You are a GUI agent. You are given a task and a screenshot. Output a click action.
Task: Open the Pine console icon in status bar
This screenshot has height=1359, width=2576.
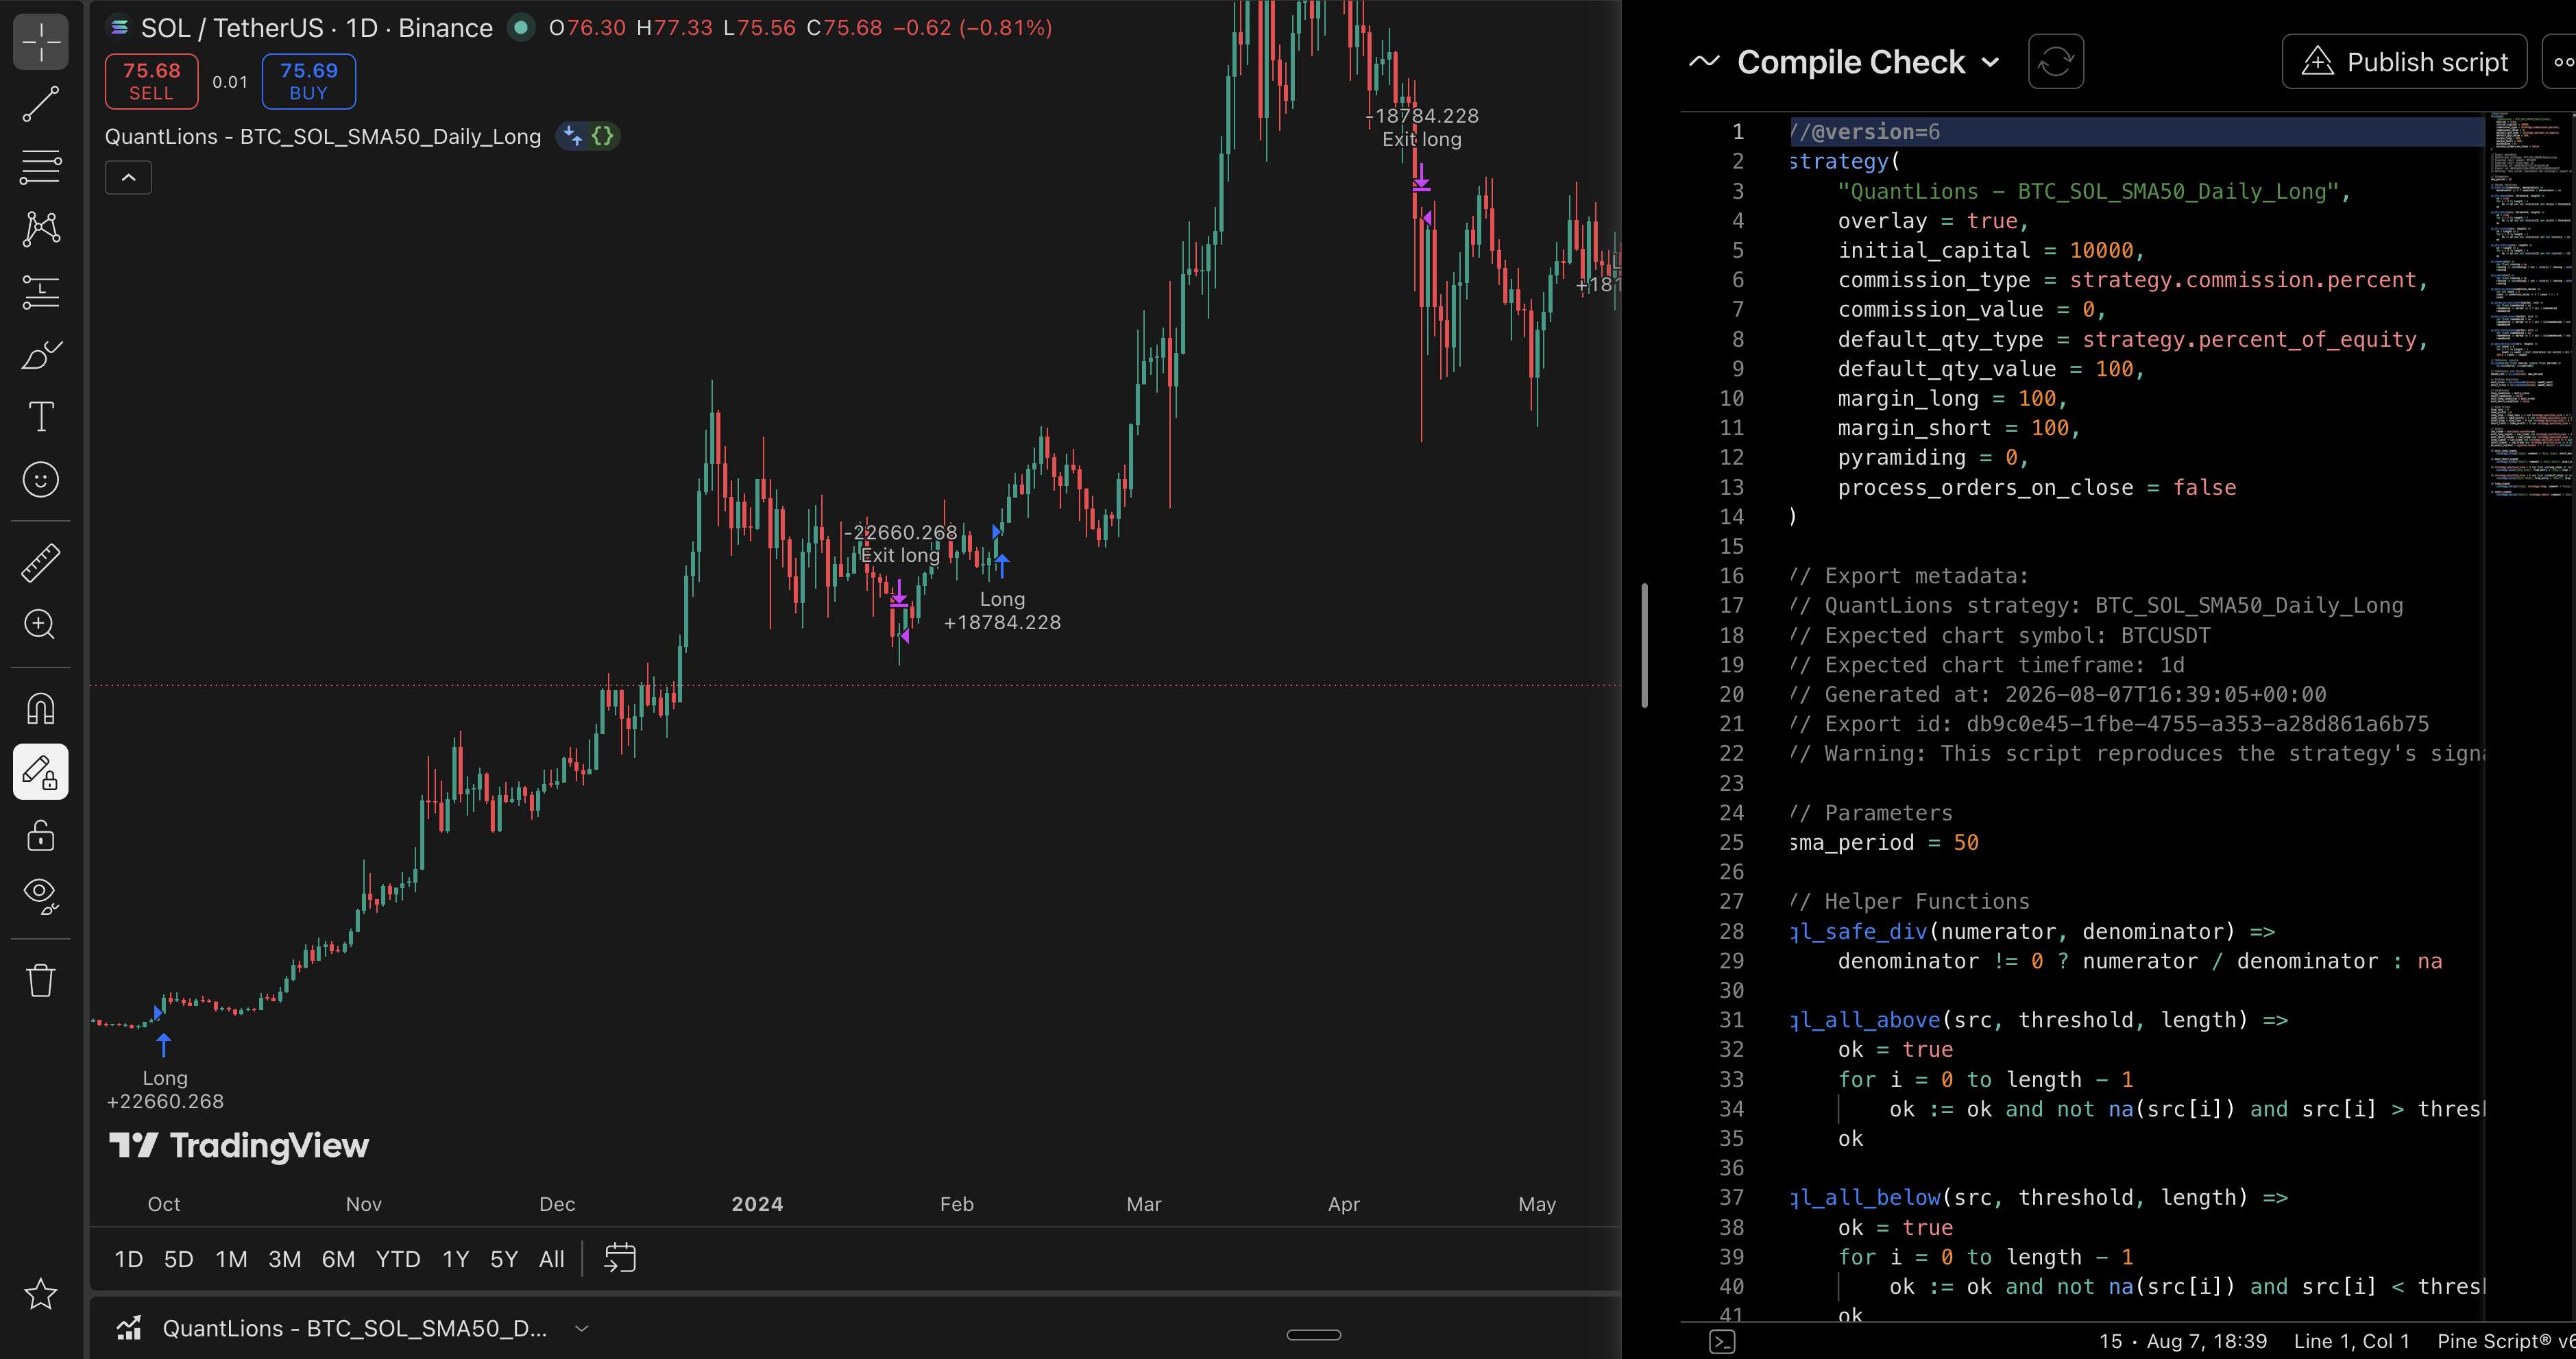(x=1722, y=1341)
